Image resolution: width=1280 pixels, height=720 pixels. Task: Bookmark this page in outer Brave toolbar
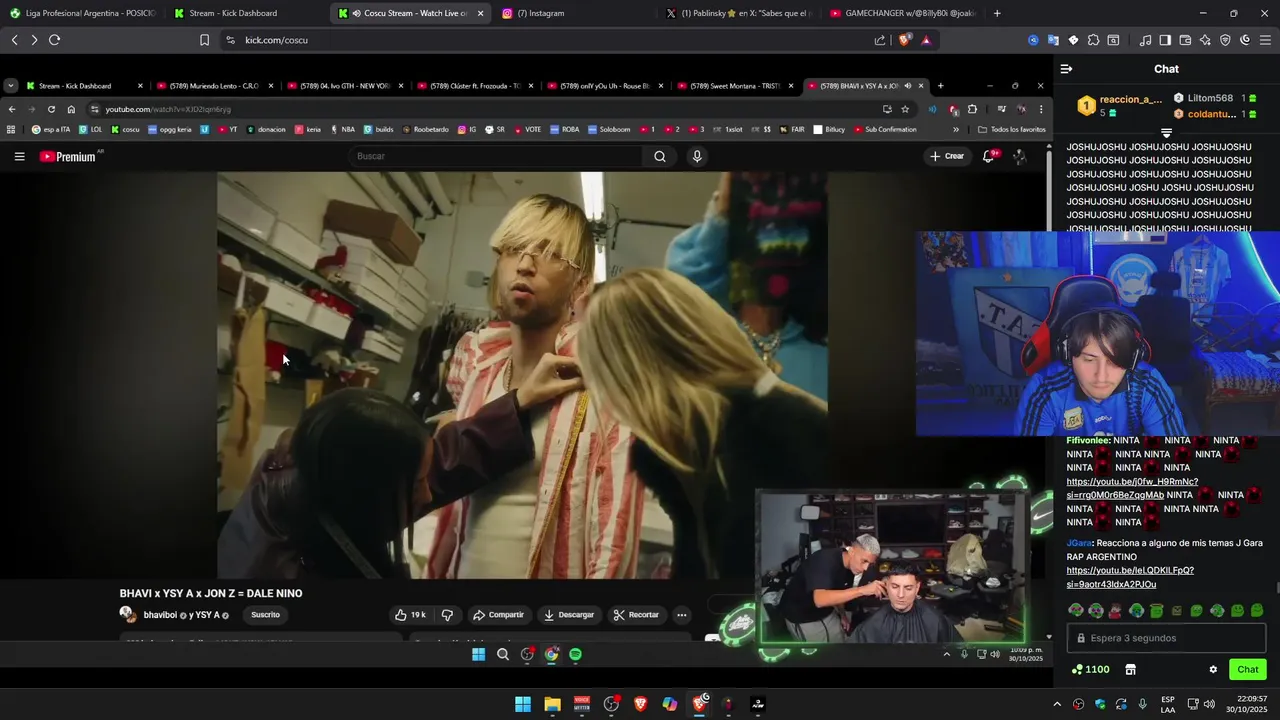(204, 40)
